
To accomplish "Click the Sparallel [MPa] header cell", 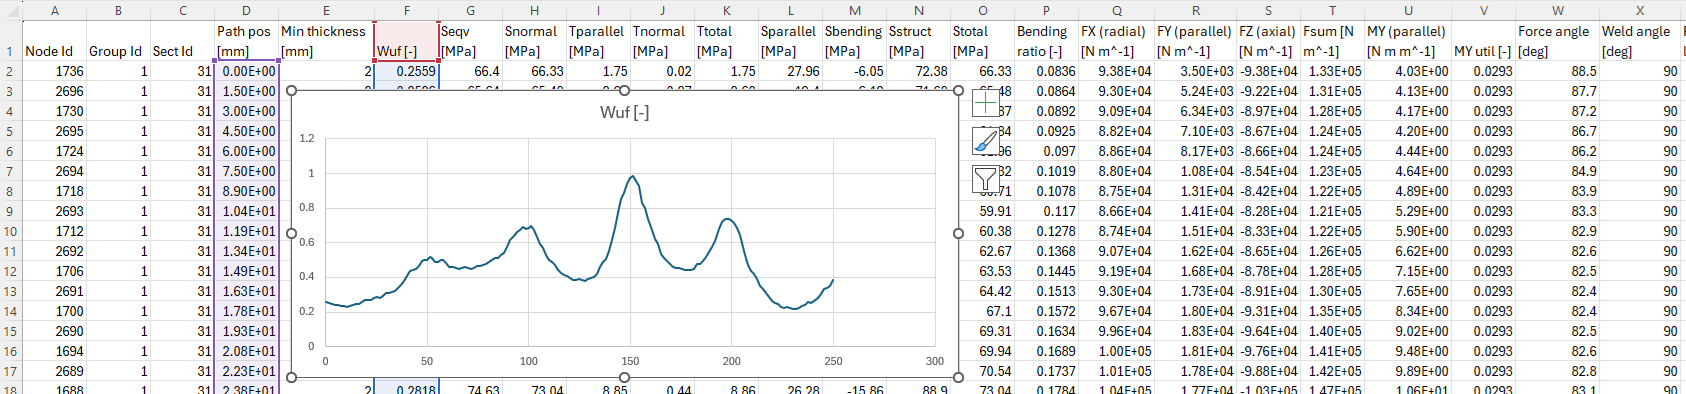I will (x=791, y=41).
